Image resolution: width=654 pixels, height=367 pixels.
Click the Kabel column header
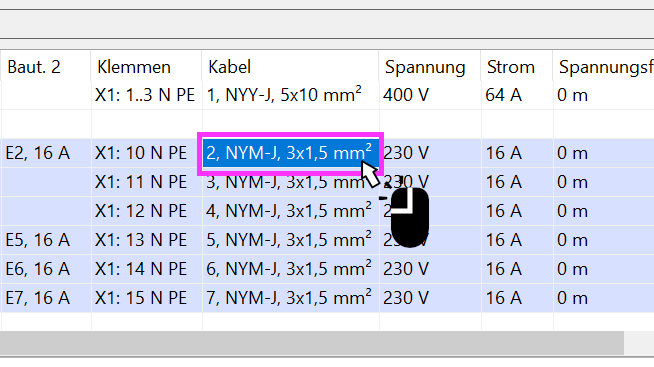point(290,67)
